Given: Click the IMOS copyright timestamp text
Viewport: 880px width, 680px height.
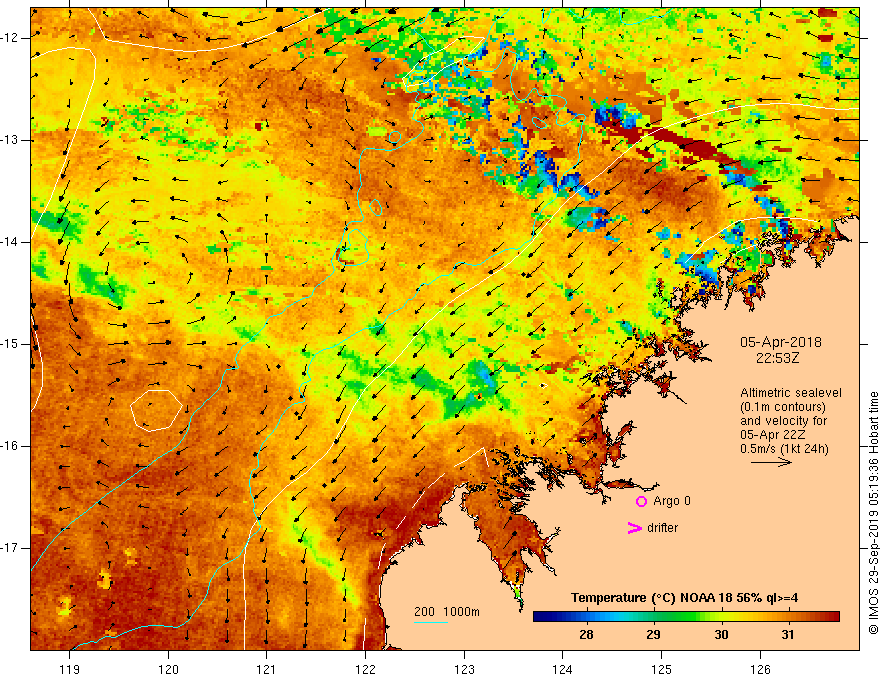Looking at the screenshot, I should click(873, 513).
